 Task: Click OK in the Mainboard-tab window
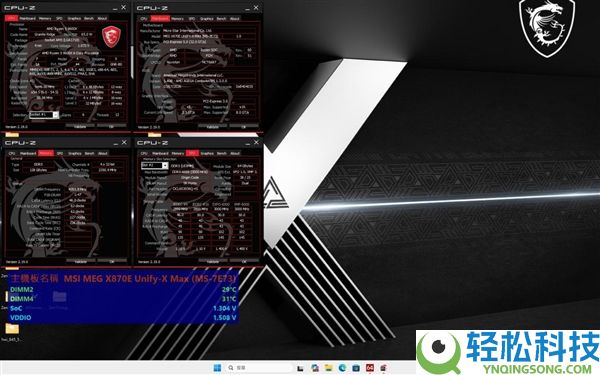[244, 126]
